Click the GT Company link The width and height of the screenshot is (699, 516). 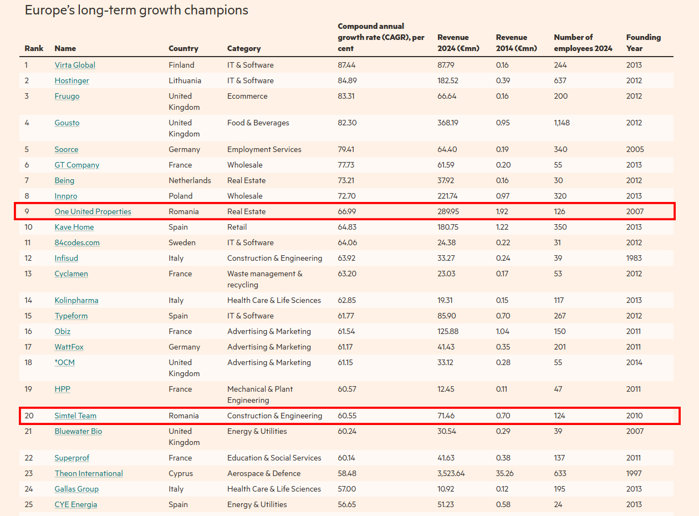tap(77, 165)
